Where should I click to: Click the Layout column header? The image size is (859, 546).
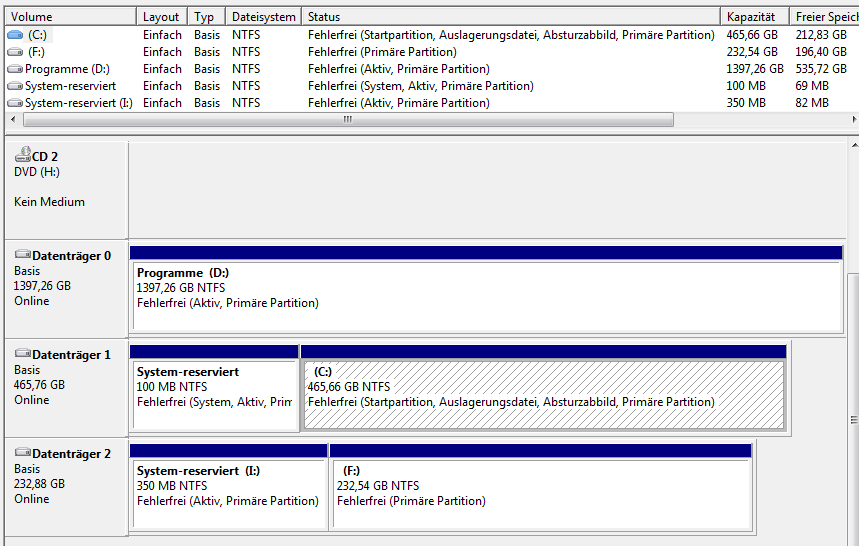click(x=161, y=17)
